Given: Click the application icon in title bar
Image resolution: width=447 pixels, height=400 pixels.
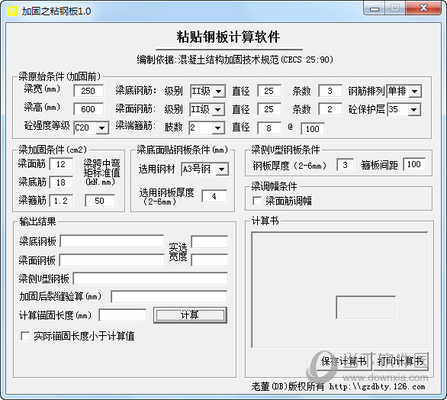Looking at the screenshot, I should click(x=12, y=11).
